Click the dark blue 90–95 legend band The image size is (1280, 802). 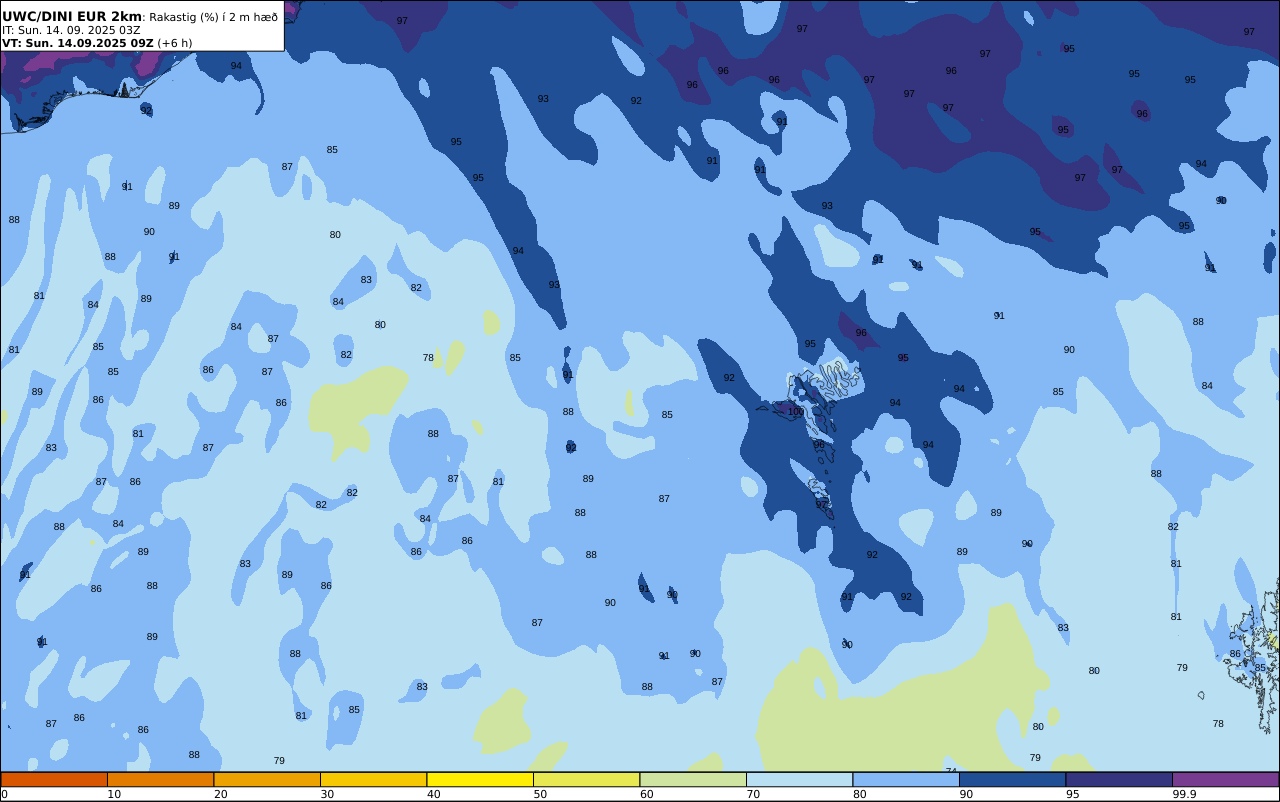click(1013, 779)
